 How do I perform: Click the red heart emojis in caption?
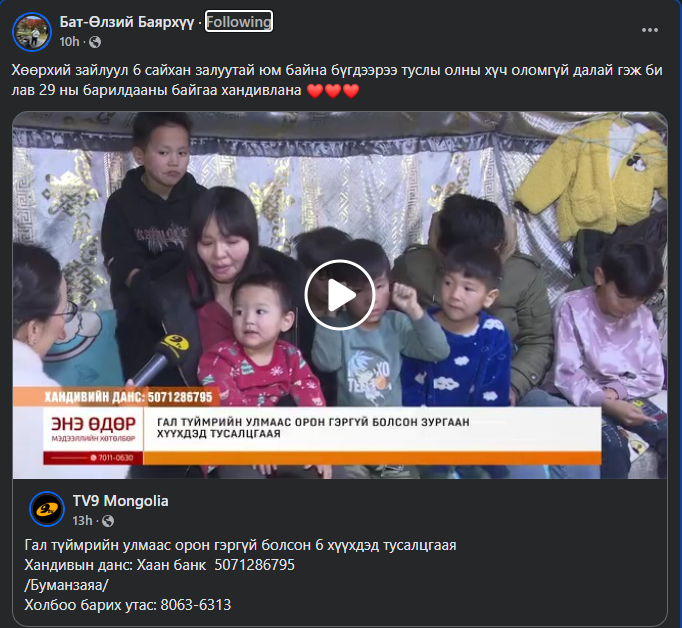[x=333, y=90]
